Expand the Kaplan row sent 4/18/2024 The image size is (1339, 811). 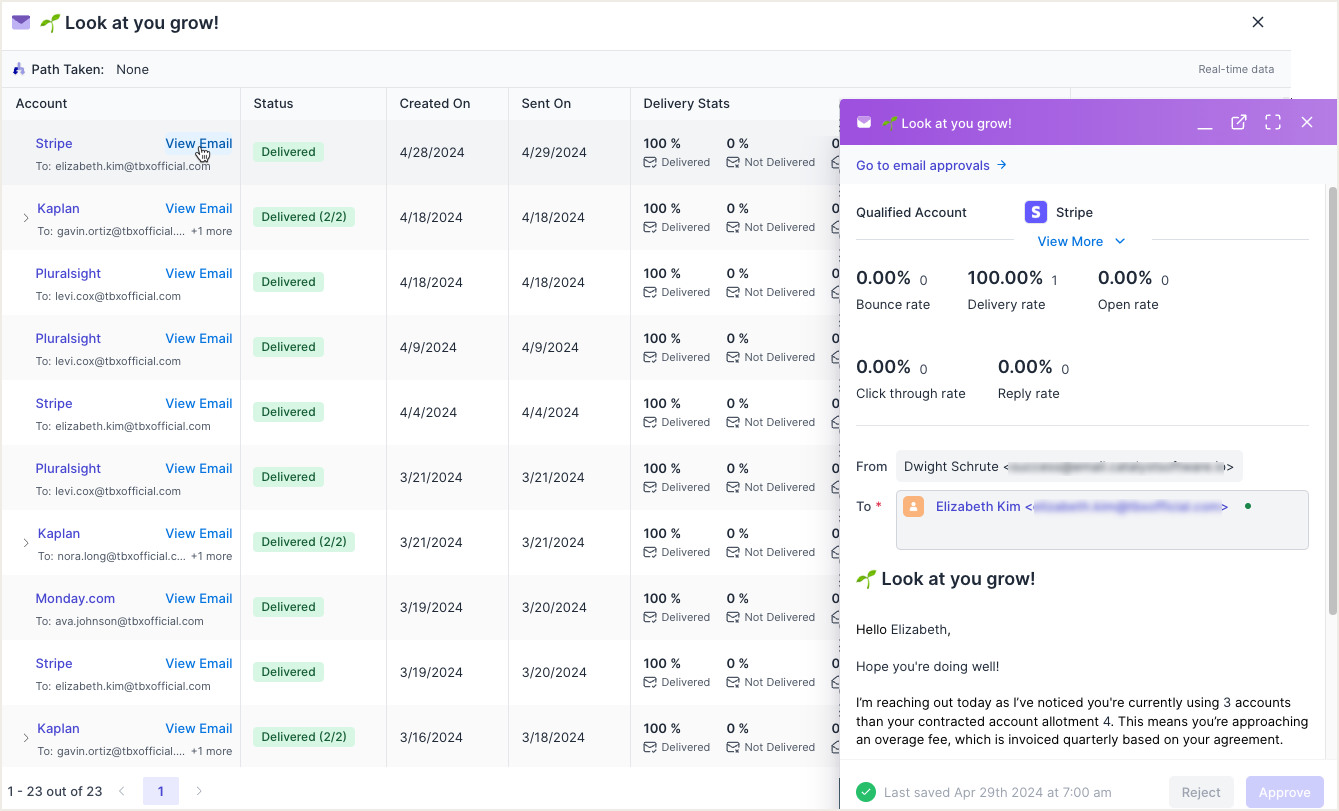[26, 218]
